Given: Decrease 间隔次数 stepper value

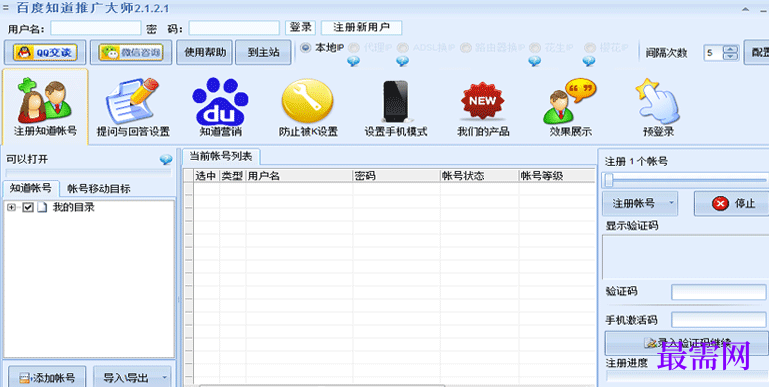Looking at the screenshot, I should 731,56.
